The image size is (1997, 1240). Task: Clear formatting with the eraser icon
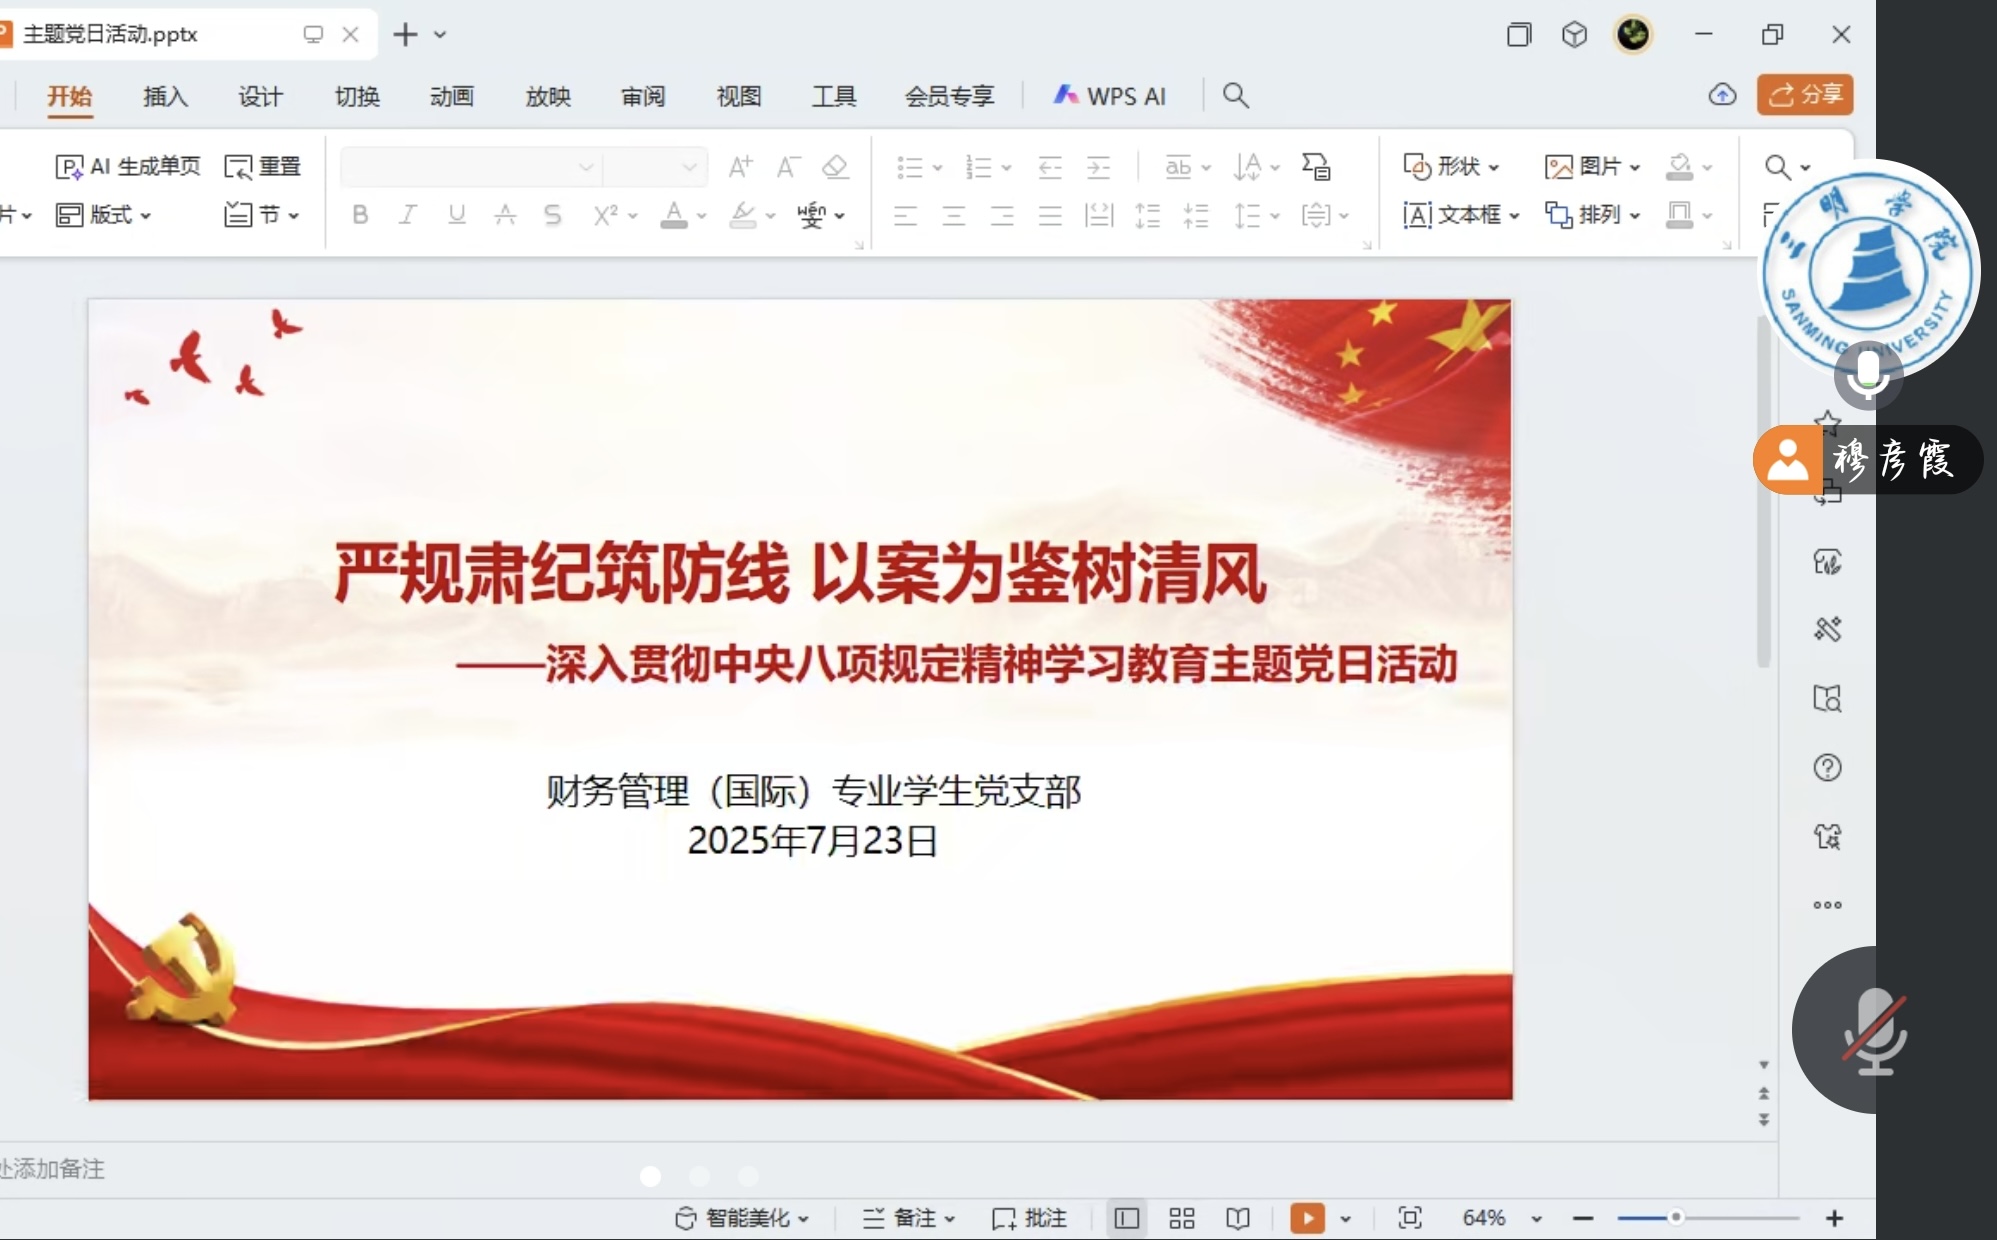(835, 167)
